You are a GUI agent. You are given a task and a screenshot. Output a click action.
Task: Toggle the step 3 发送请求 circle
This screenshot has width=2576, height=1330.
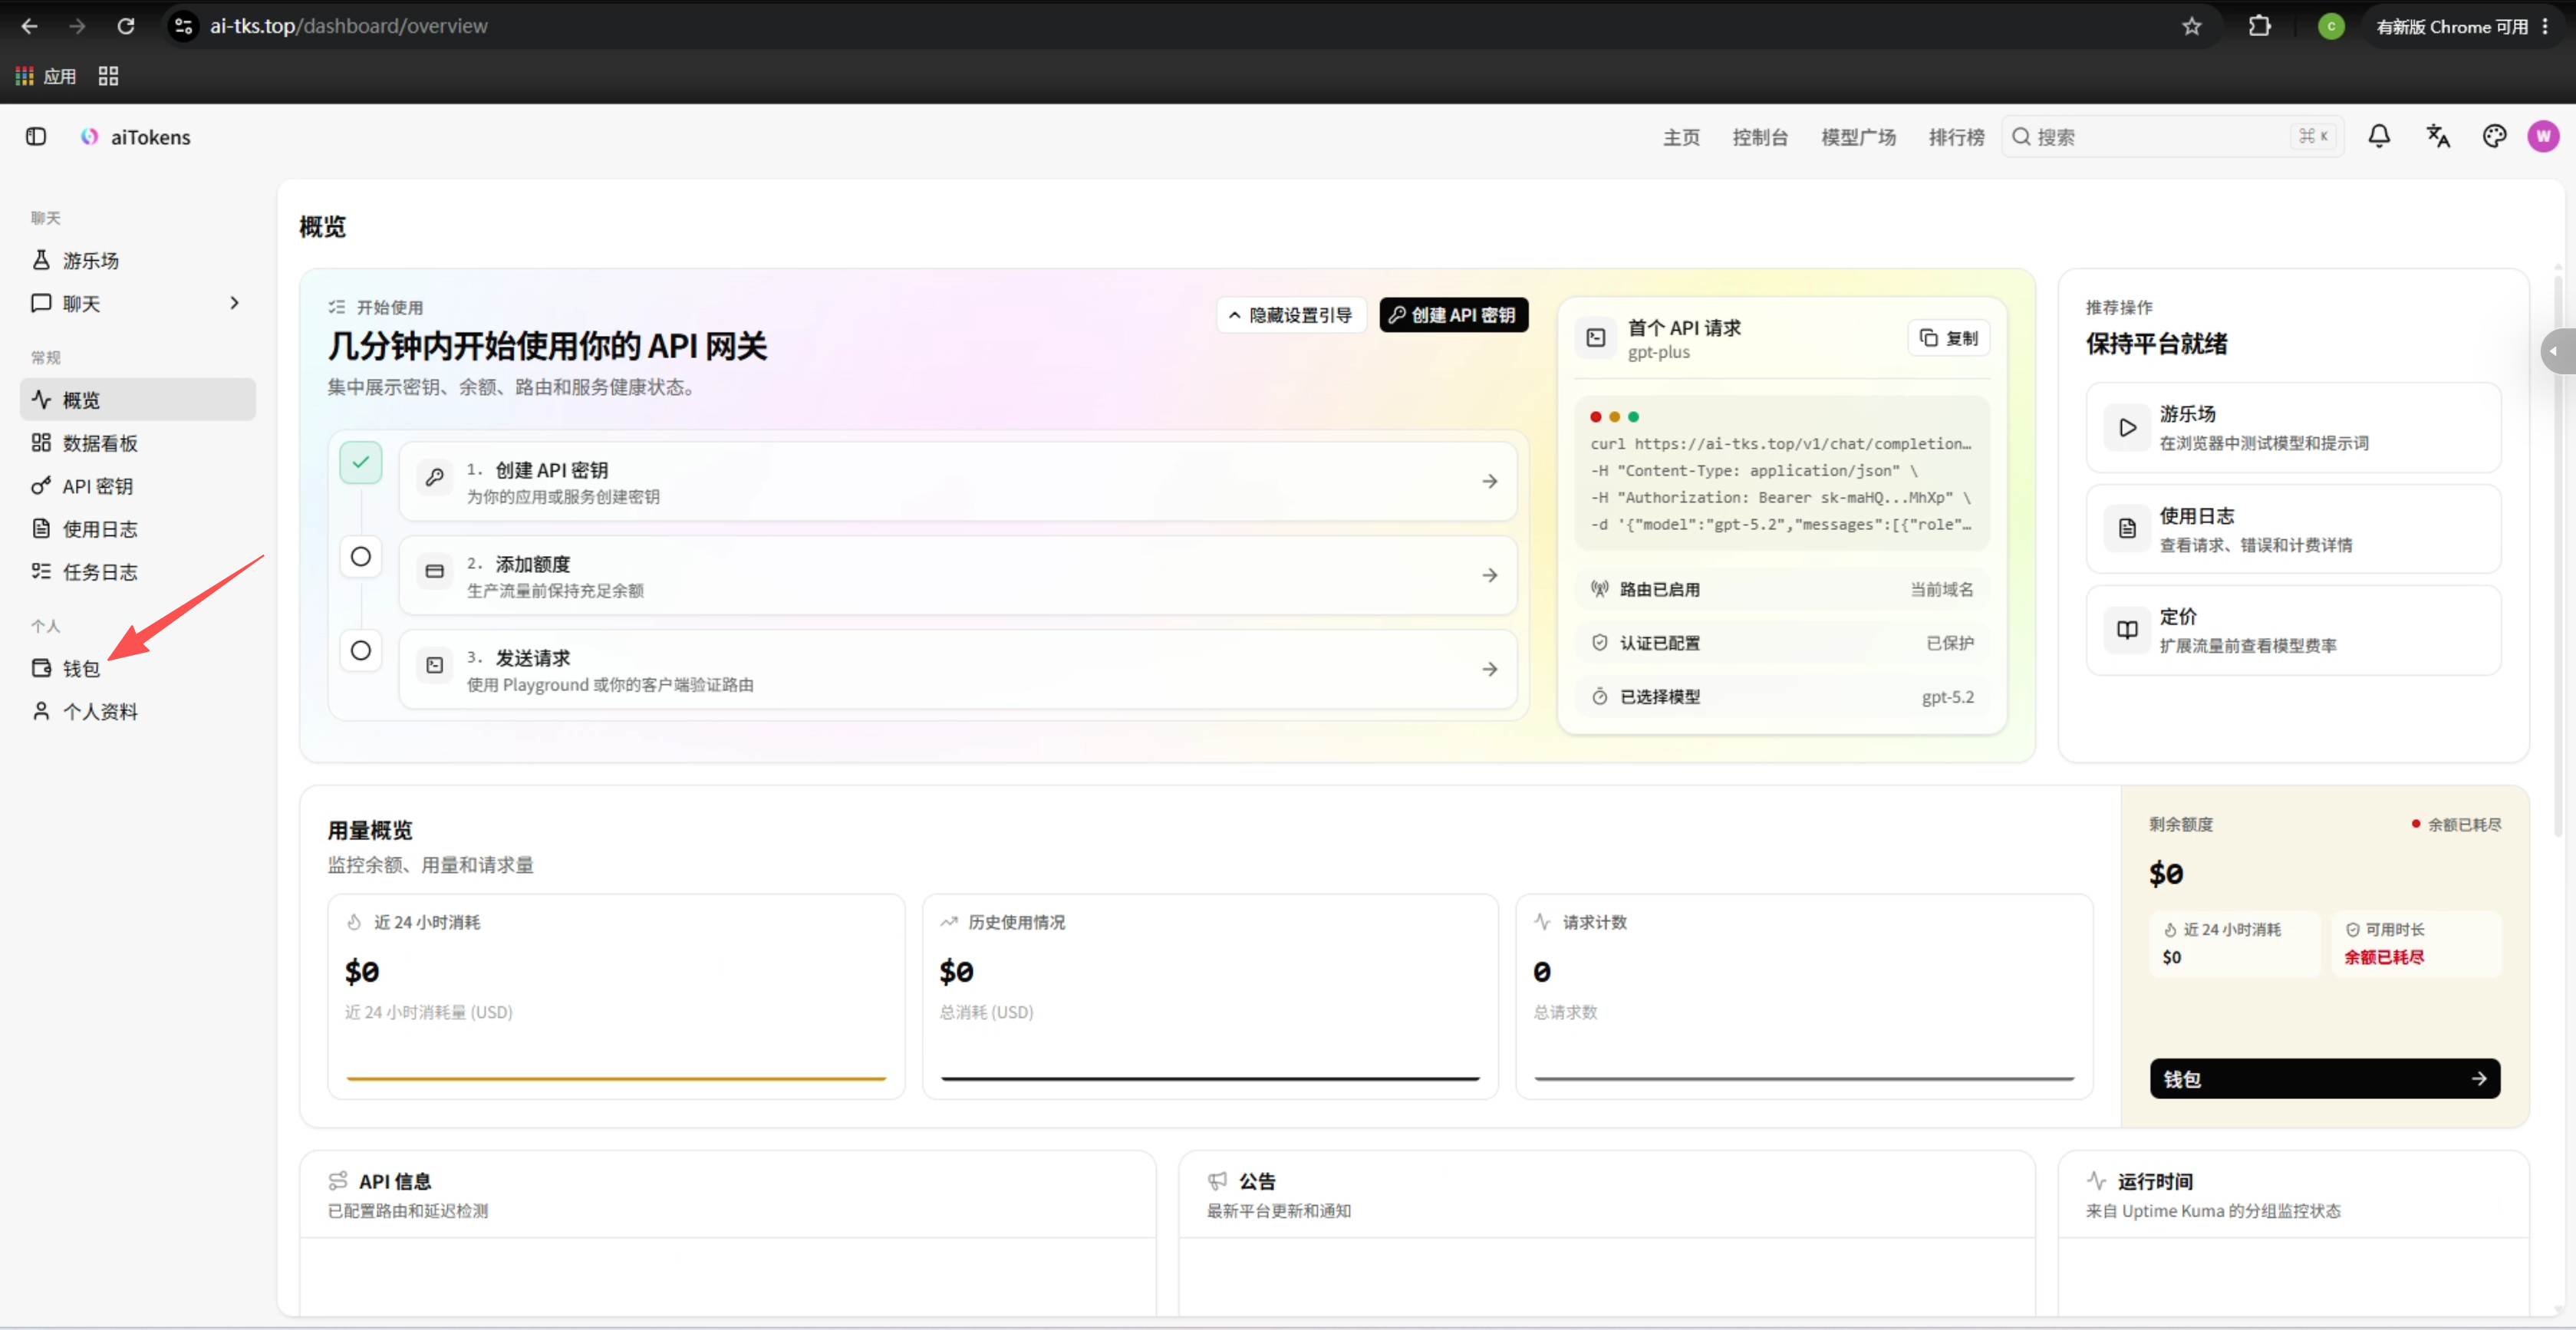[x=361, y=650]
